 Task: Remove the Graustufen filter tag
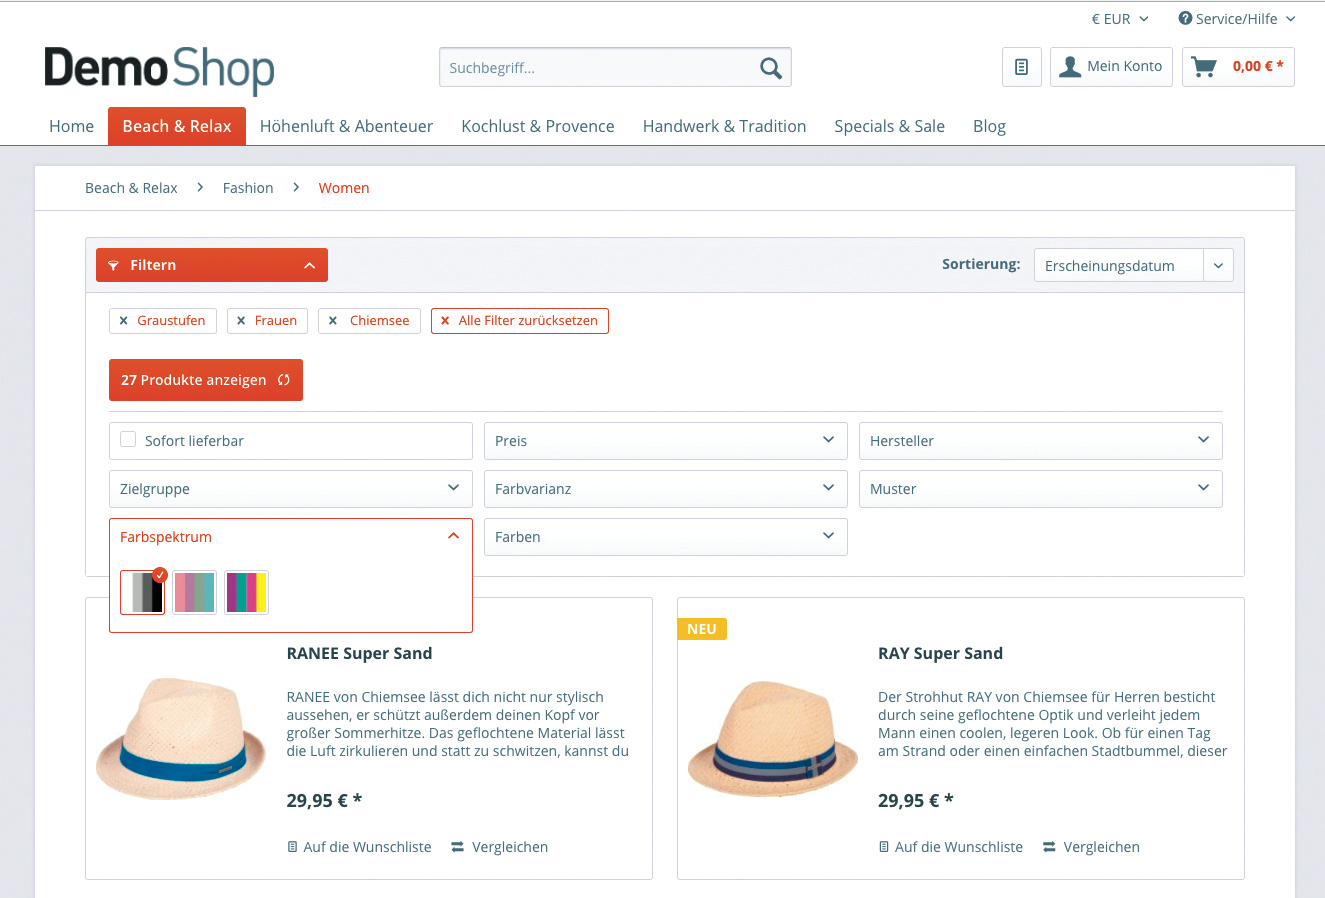coord(124,321)
